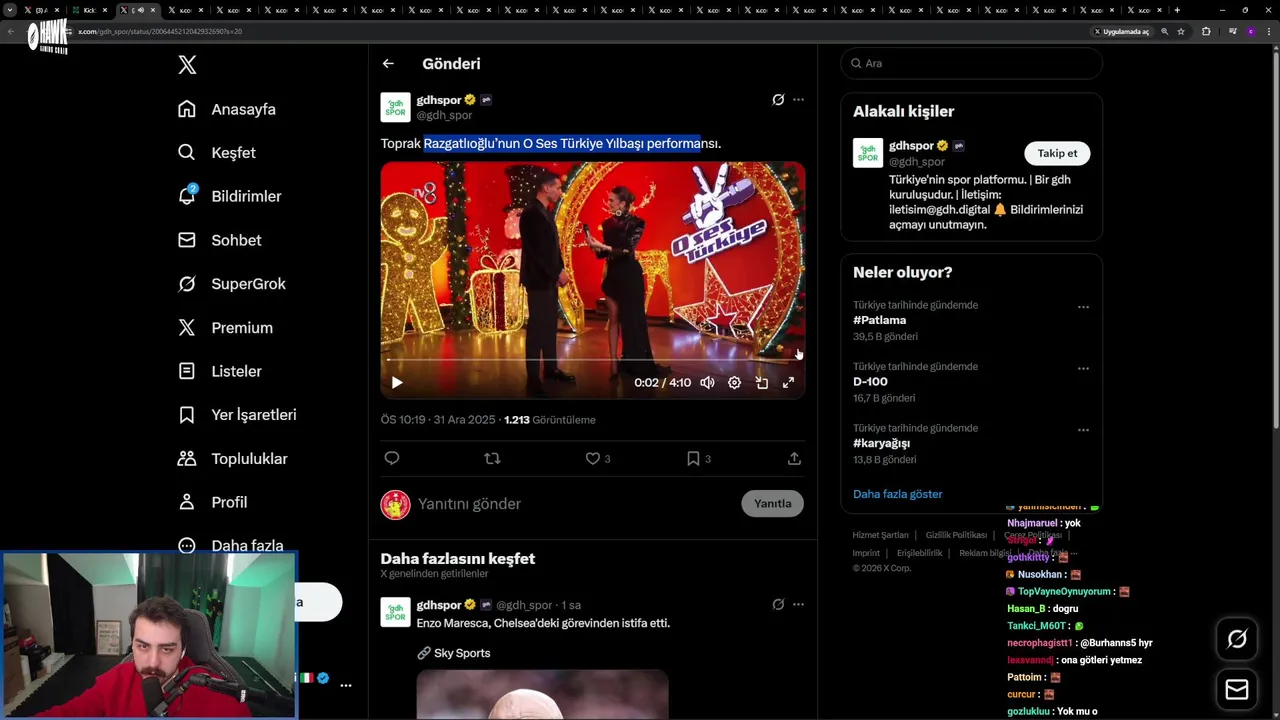The width and height of the screenshot is (1280, 720).
Task: Open the browser tab search dropdown
Action: (10, 10)
